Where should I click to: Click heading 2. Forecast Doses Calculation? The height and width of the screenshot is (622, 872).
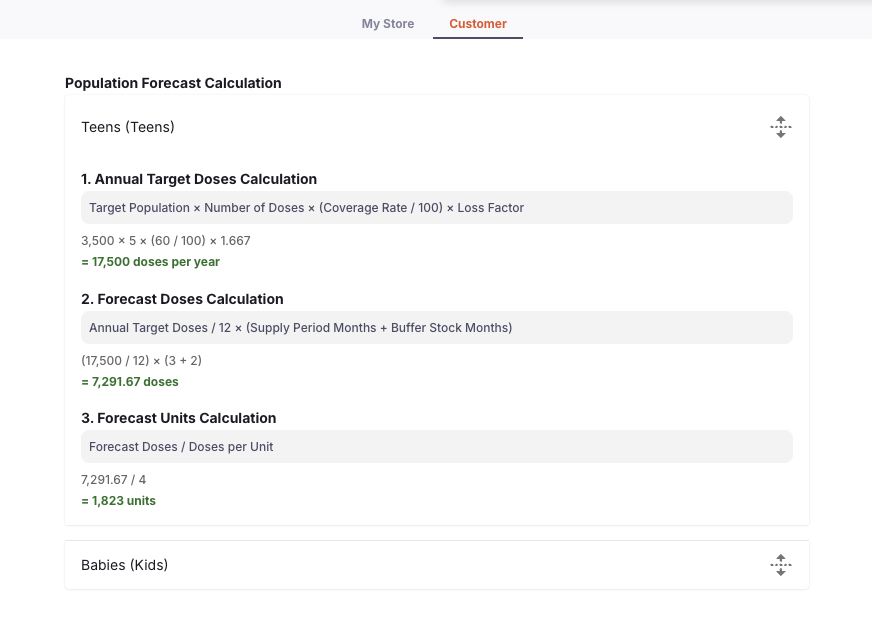pos(182,299)
